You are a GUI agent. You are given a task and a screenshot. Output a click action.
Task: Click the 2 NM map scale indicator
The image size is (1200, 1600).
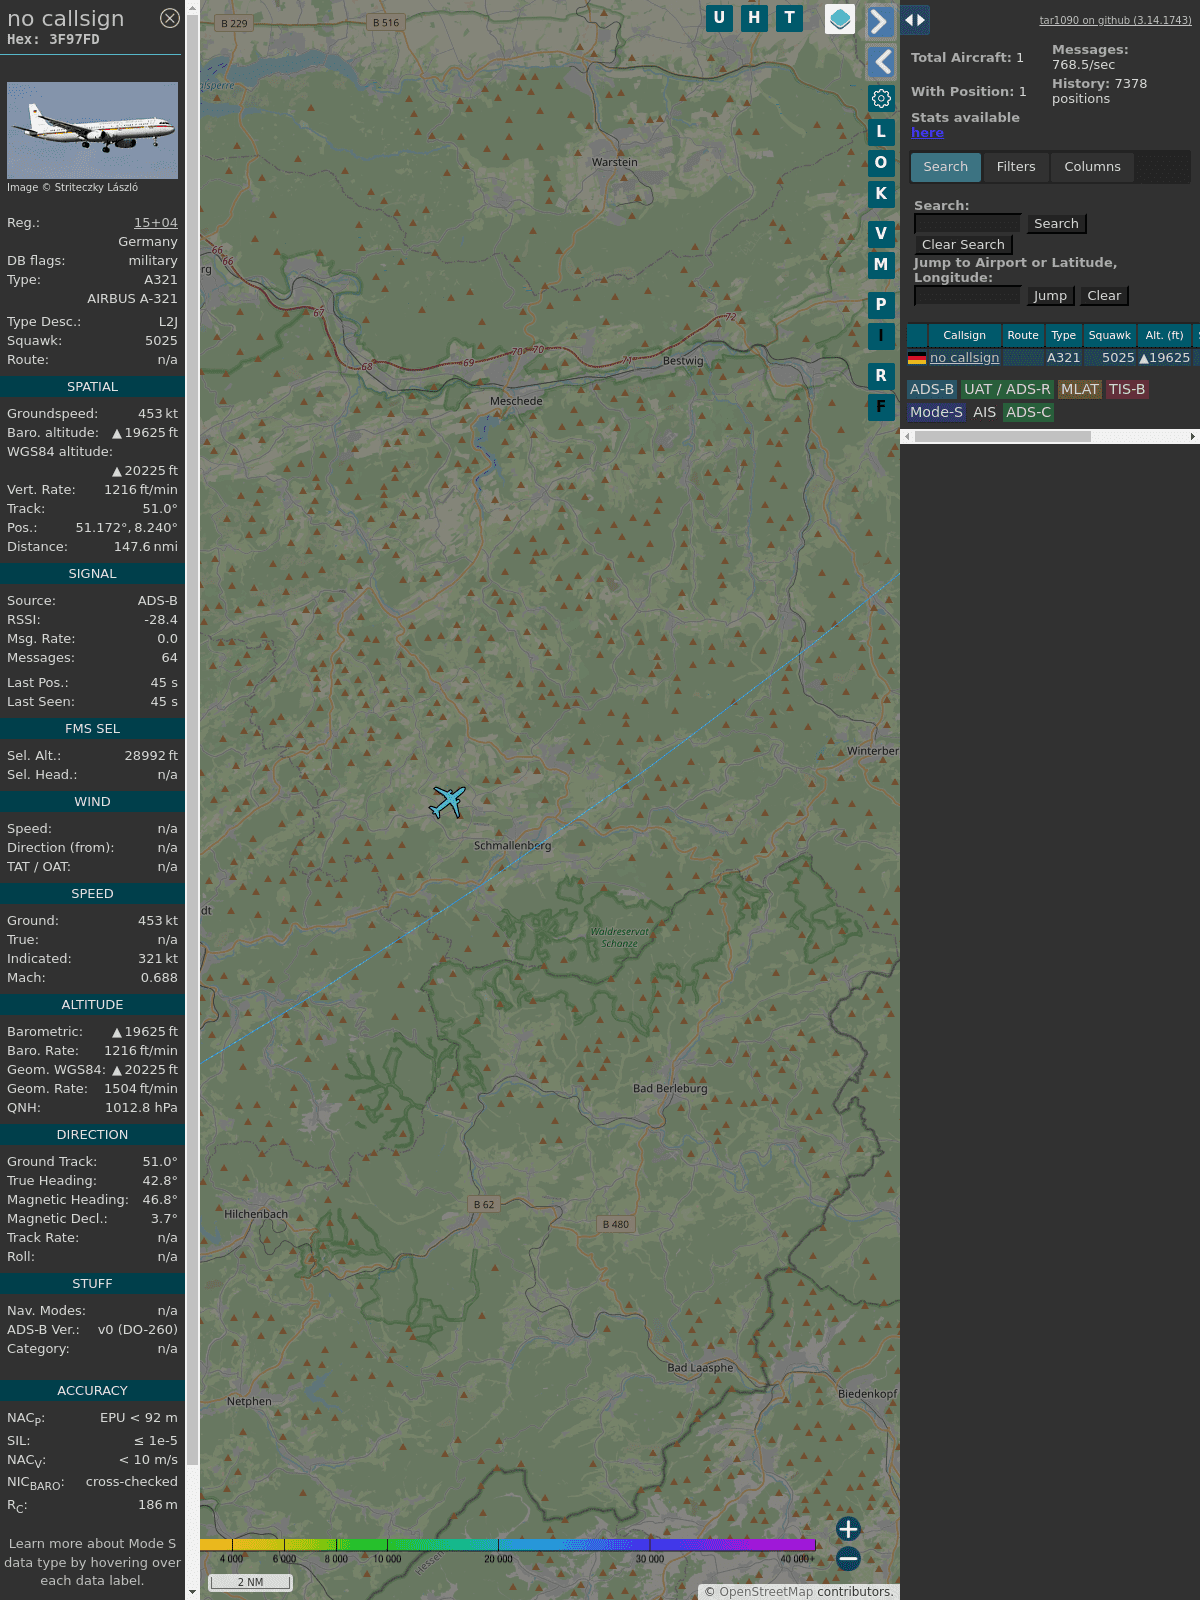pyautogui.click(x=250, y=1582)
